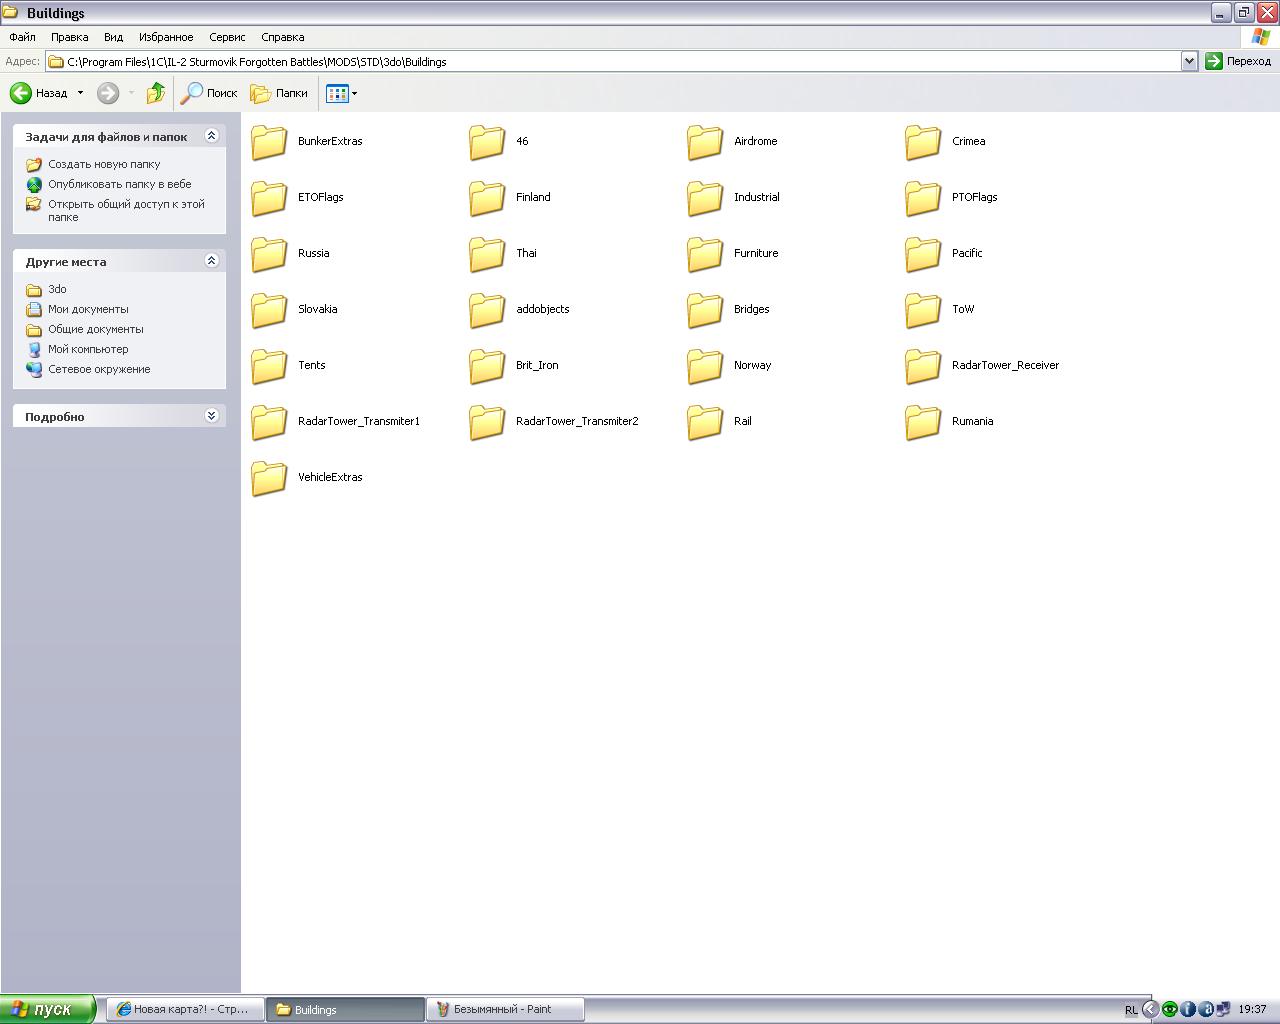1280x1024 pixels.
Task: Open the VehicleExtras folder icon
Action: (269, 478)
